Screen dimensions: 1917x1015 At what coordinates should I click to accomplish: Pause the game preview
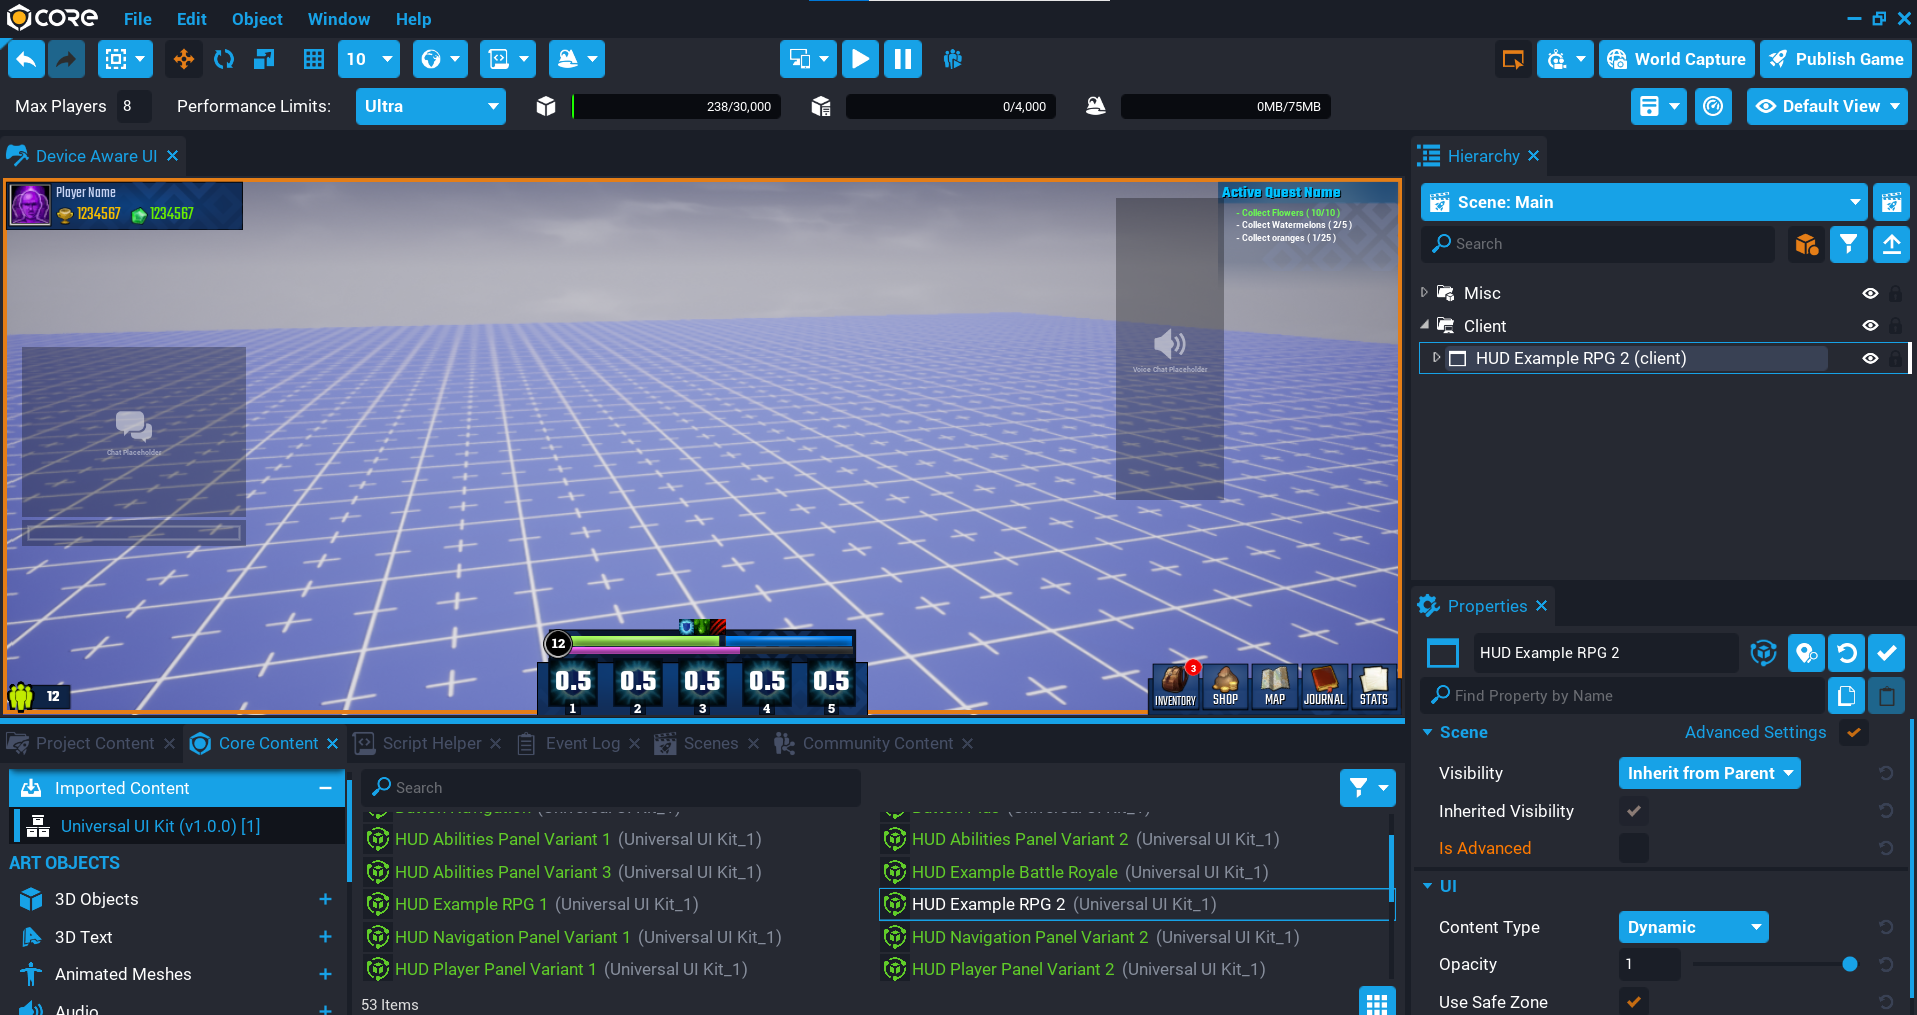(902, 59)
